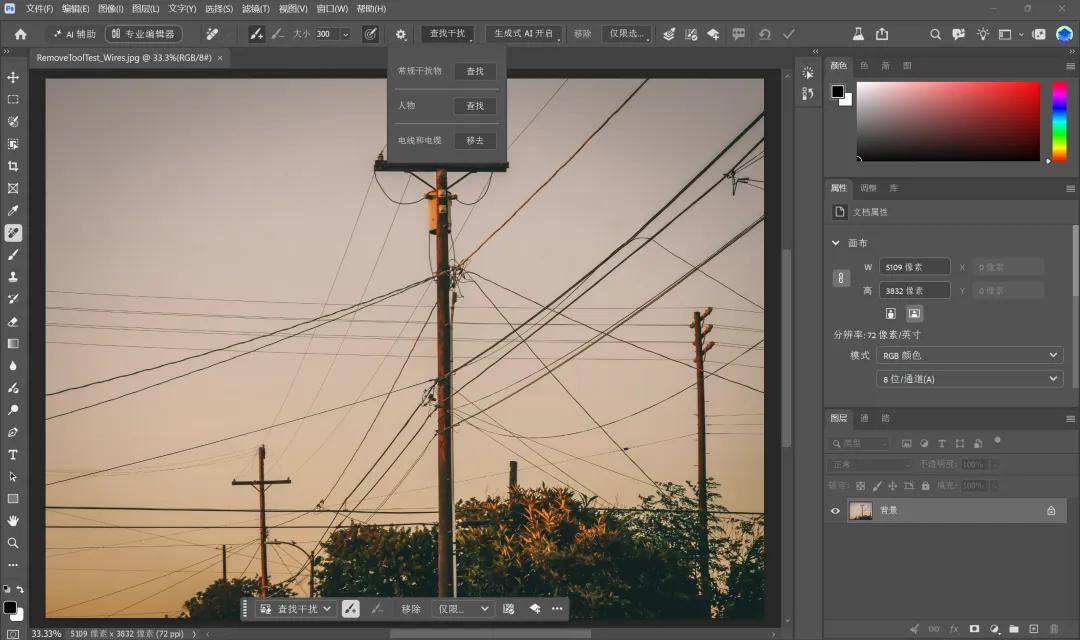Pick the Eyedropper tool

(x=13, y=210)
